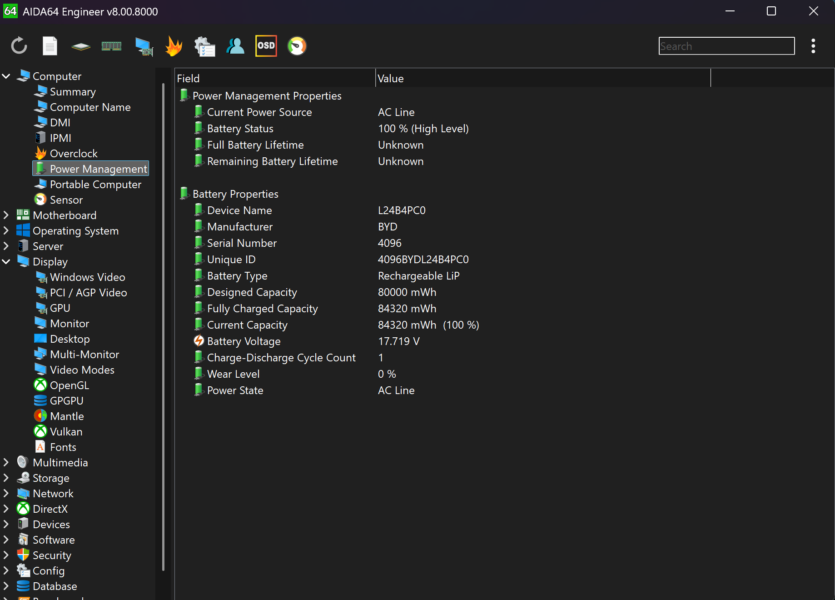Click the Software tree icon
This screenshot has width=835, height=600.
click(x=23, y=540)
